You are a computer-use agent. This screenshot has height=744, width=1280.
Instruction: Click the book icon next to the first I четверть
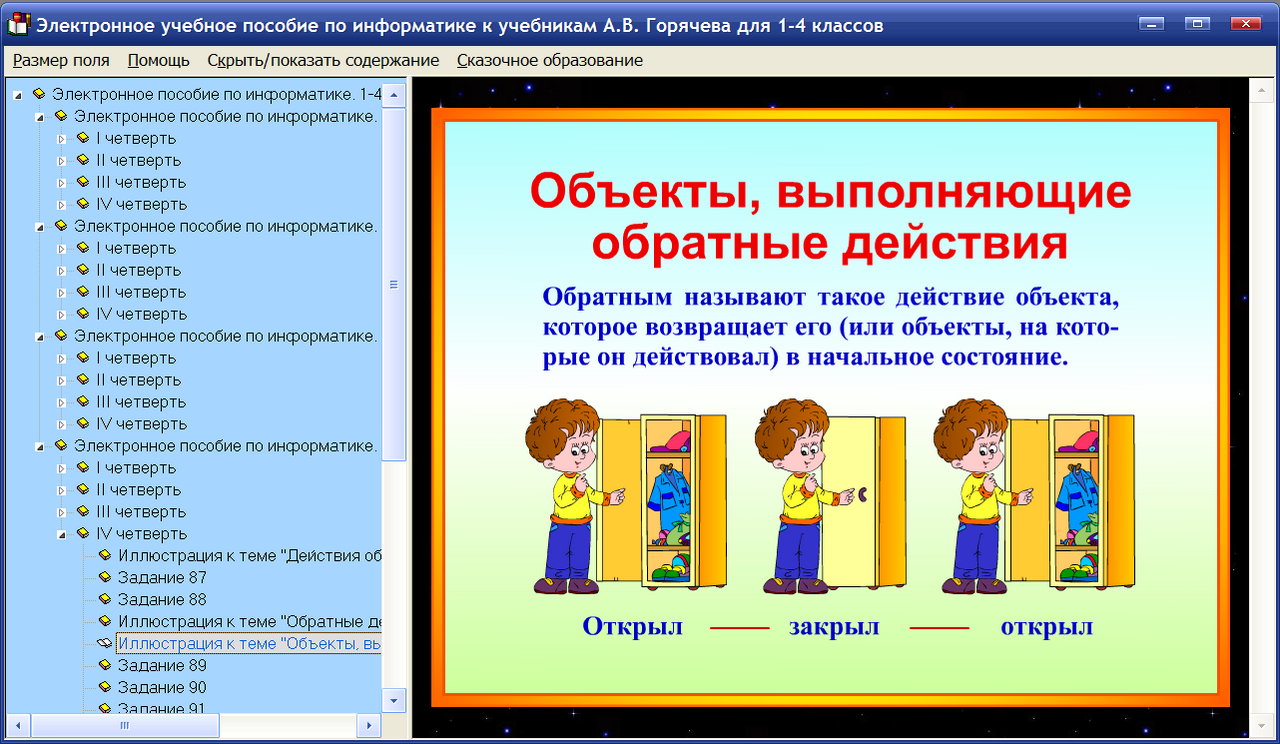pos(82,137)
